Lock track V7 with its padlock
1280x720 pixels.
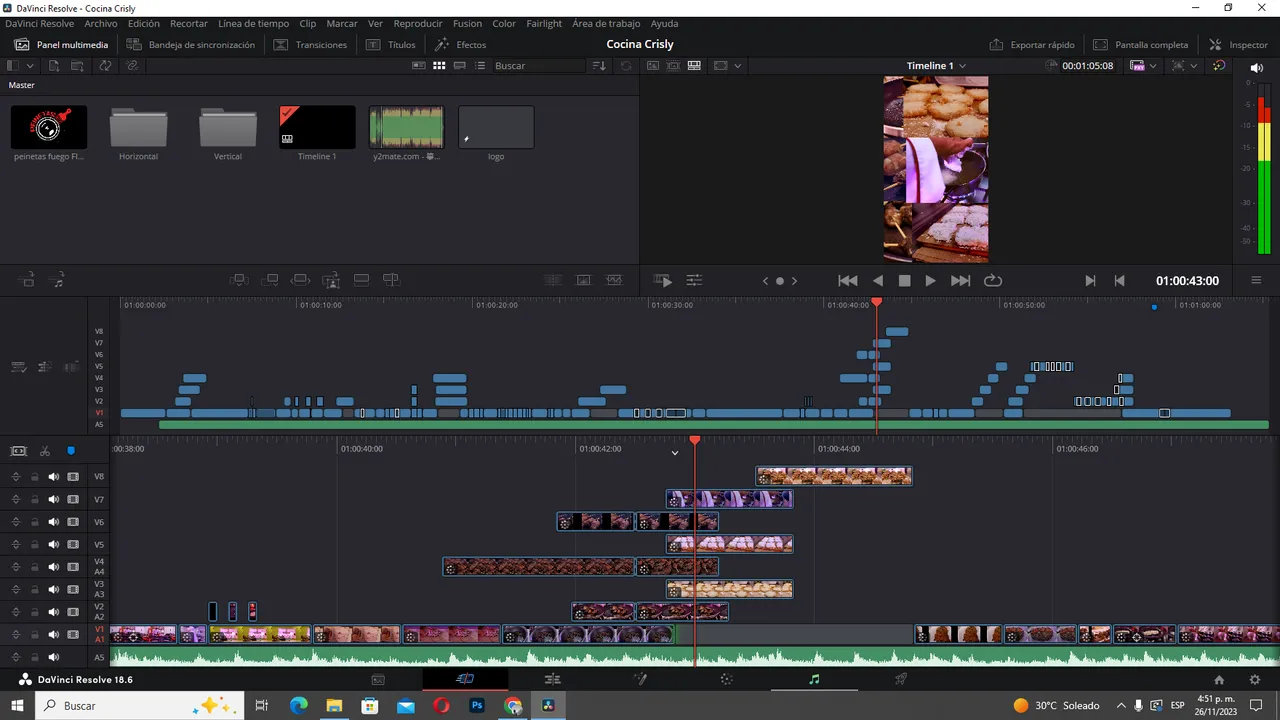click(x=34, y=500)
